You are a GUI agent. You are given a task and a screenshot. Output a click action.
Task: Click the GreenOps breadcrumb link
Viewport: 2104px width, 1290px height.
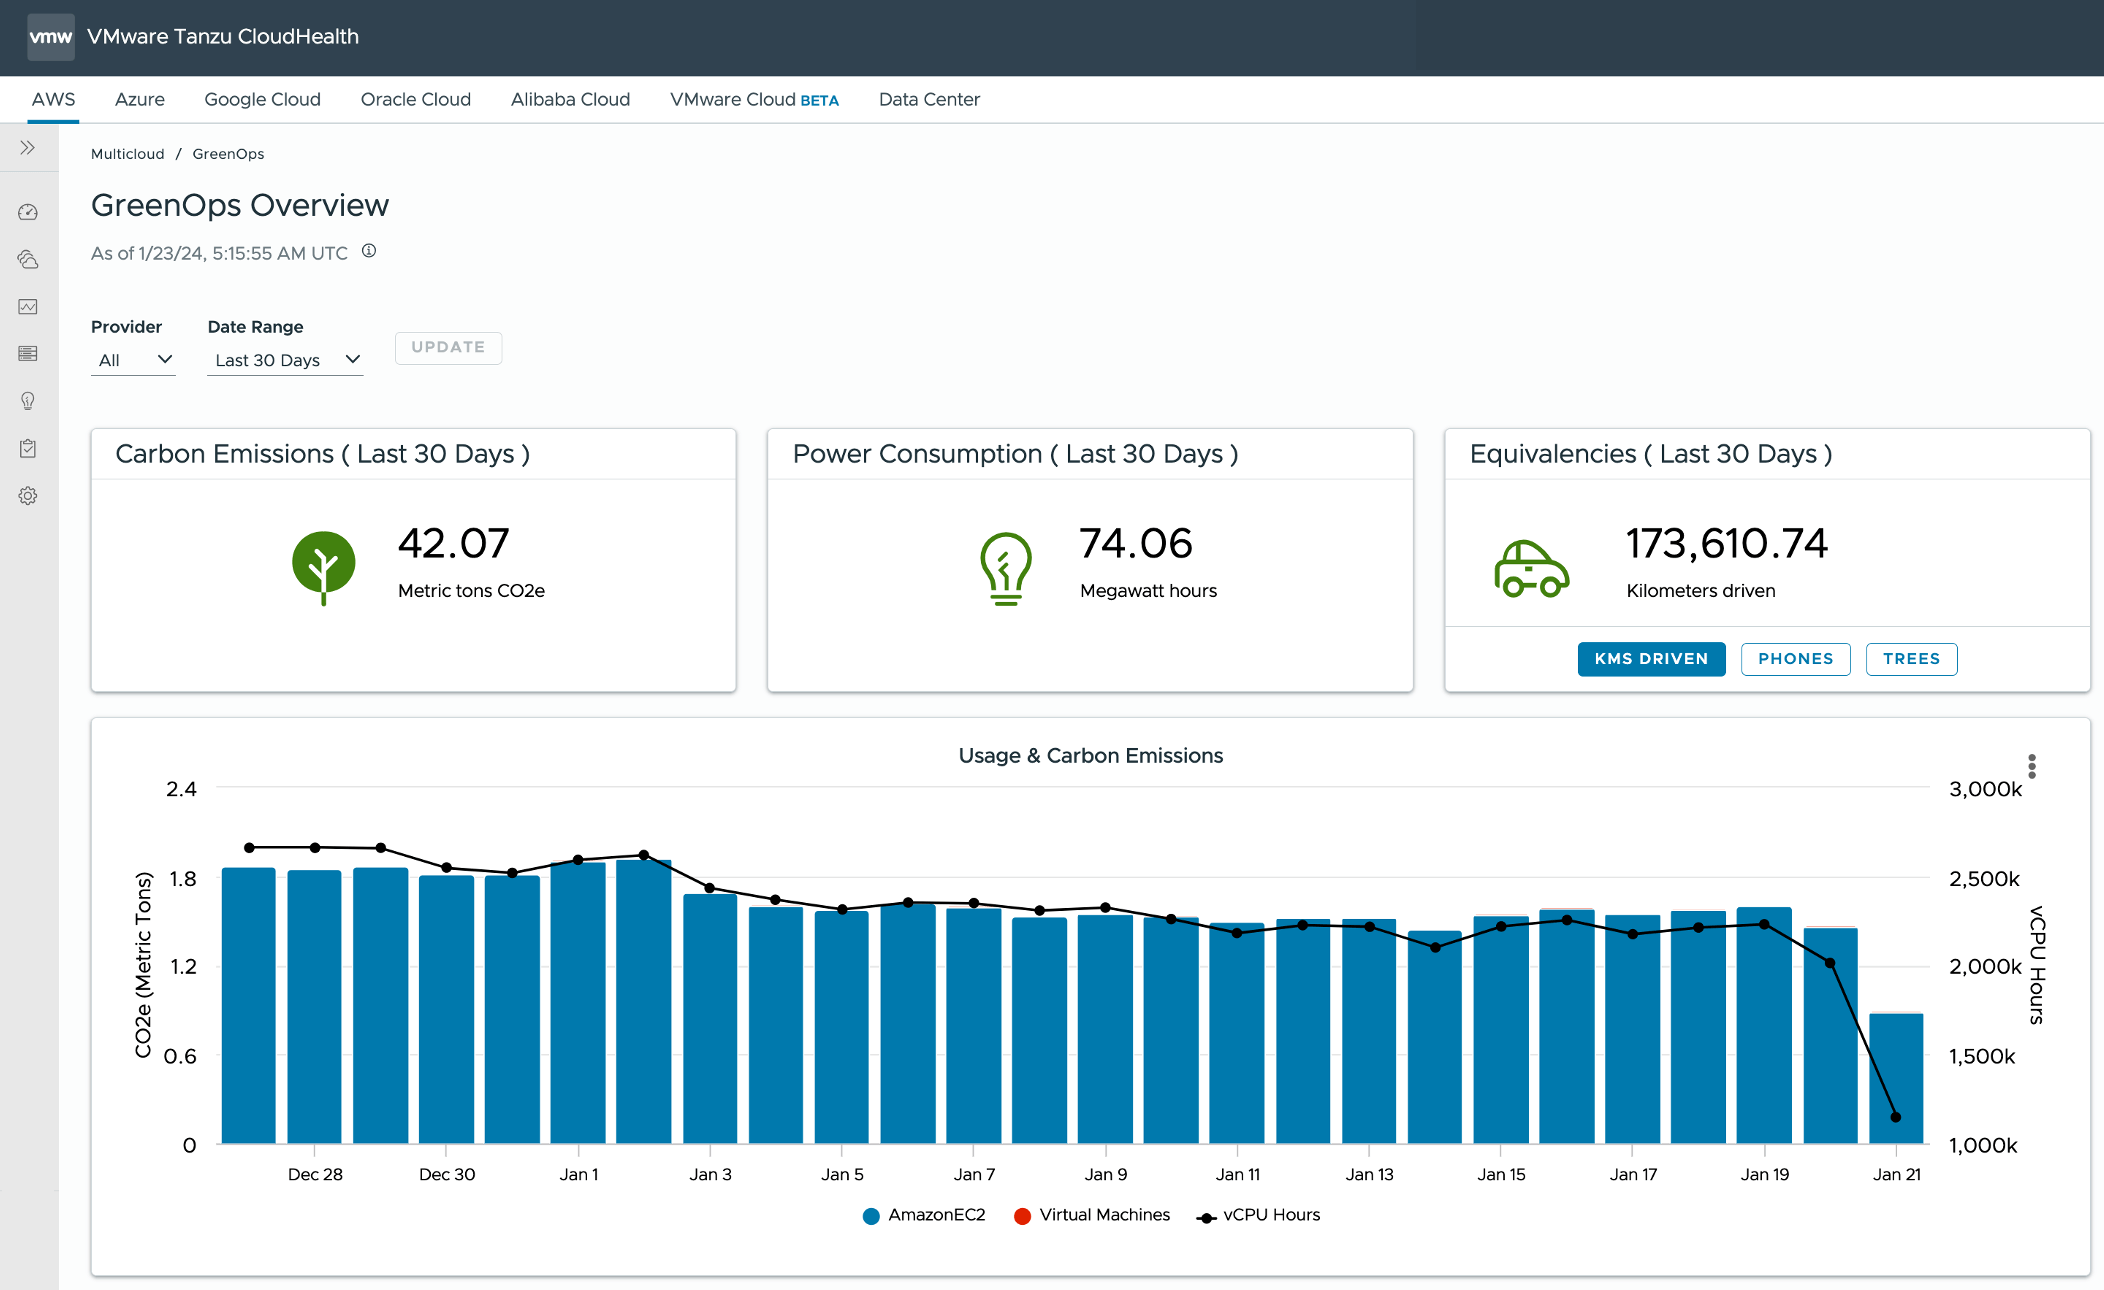click(x=228, y=154)
